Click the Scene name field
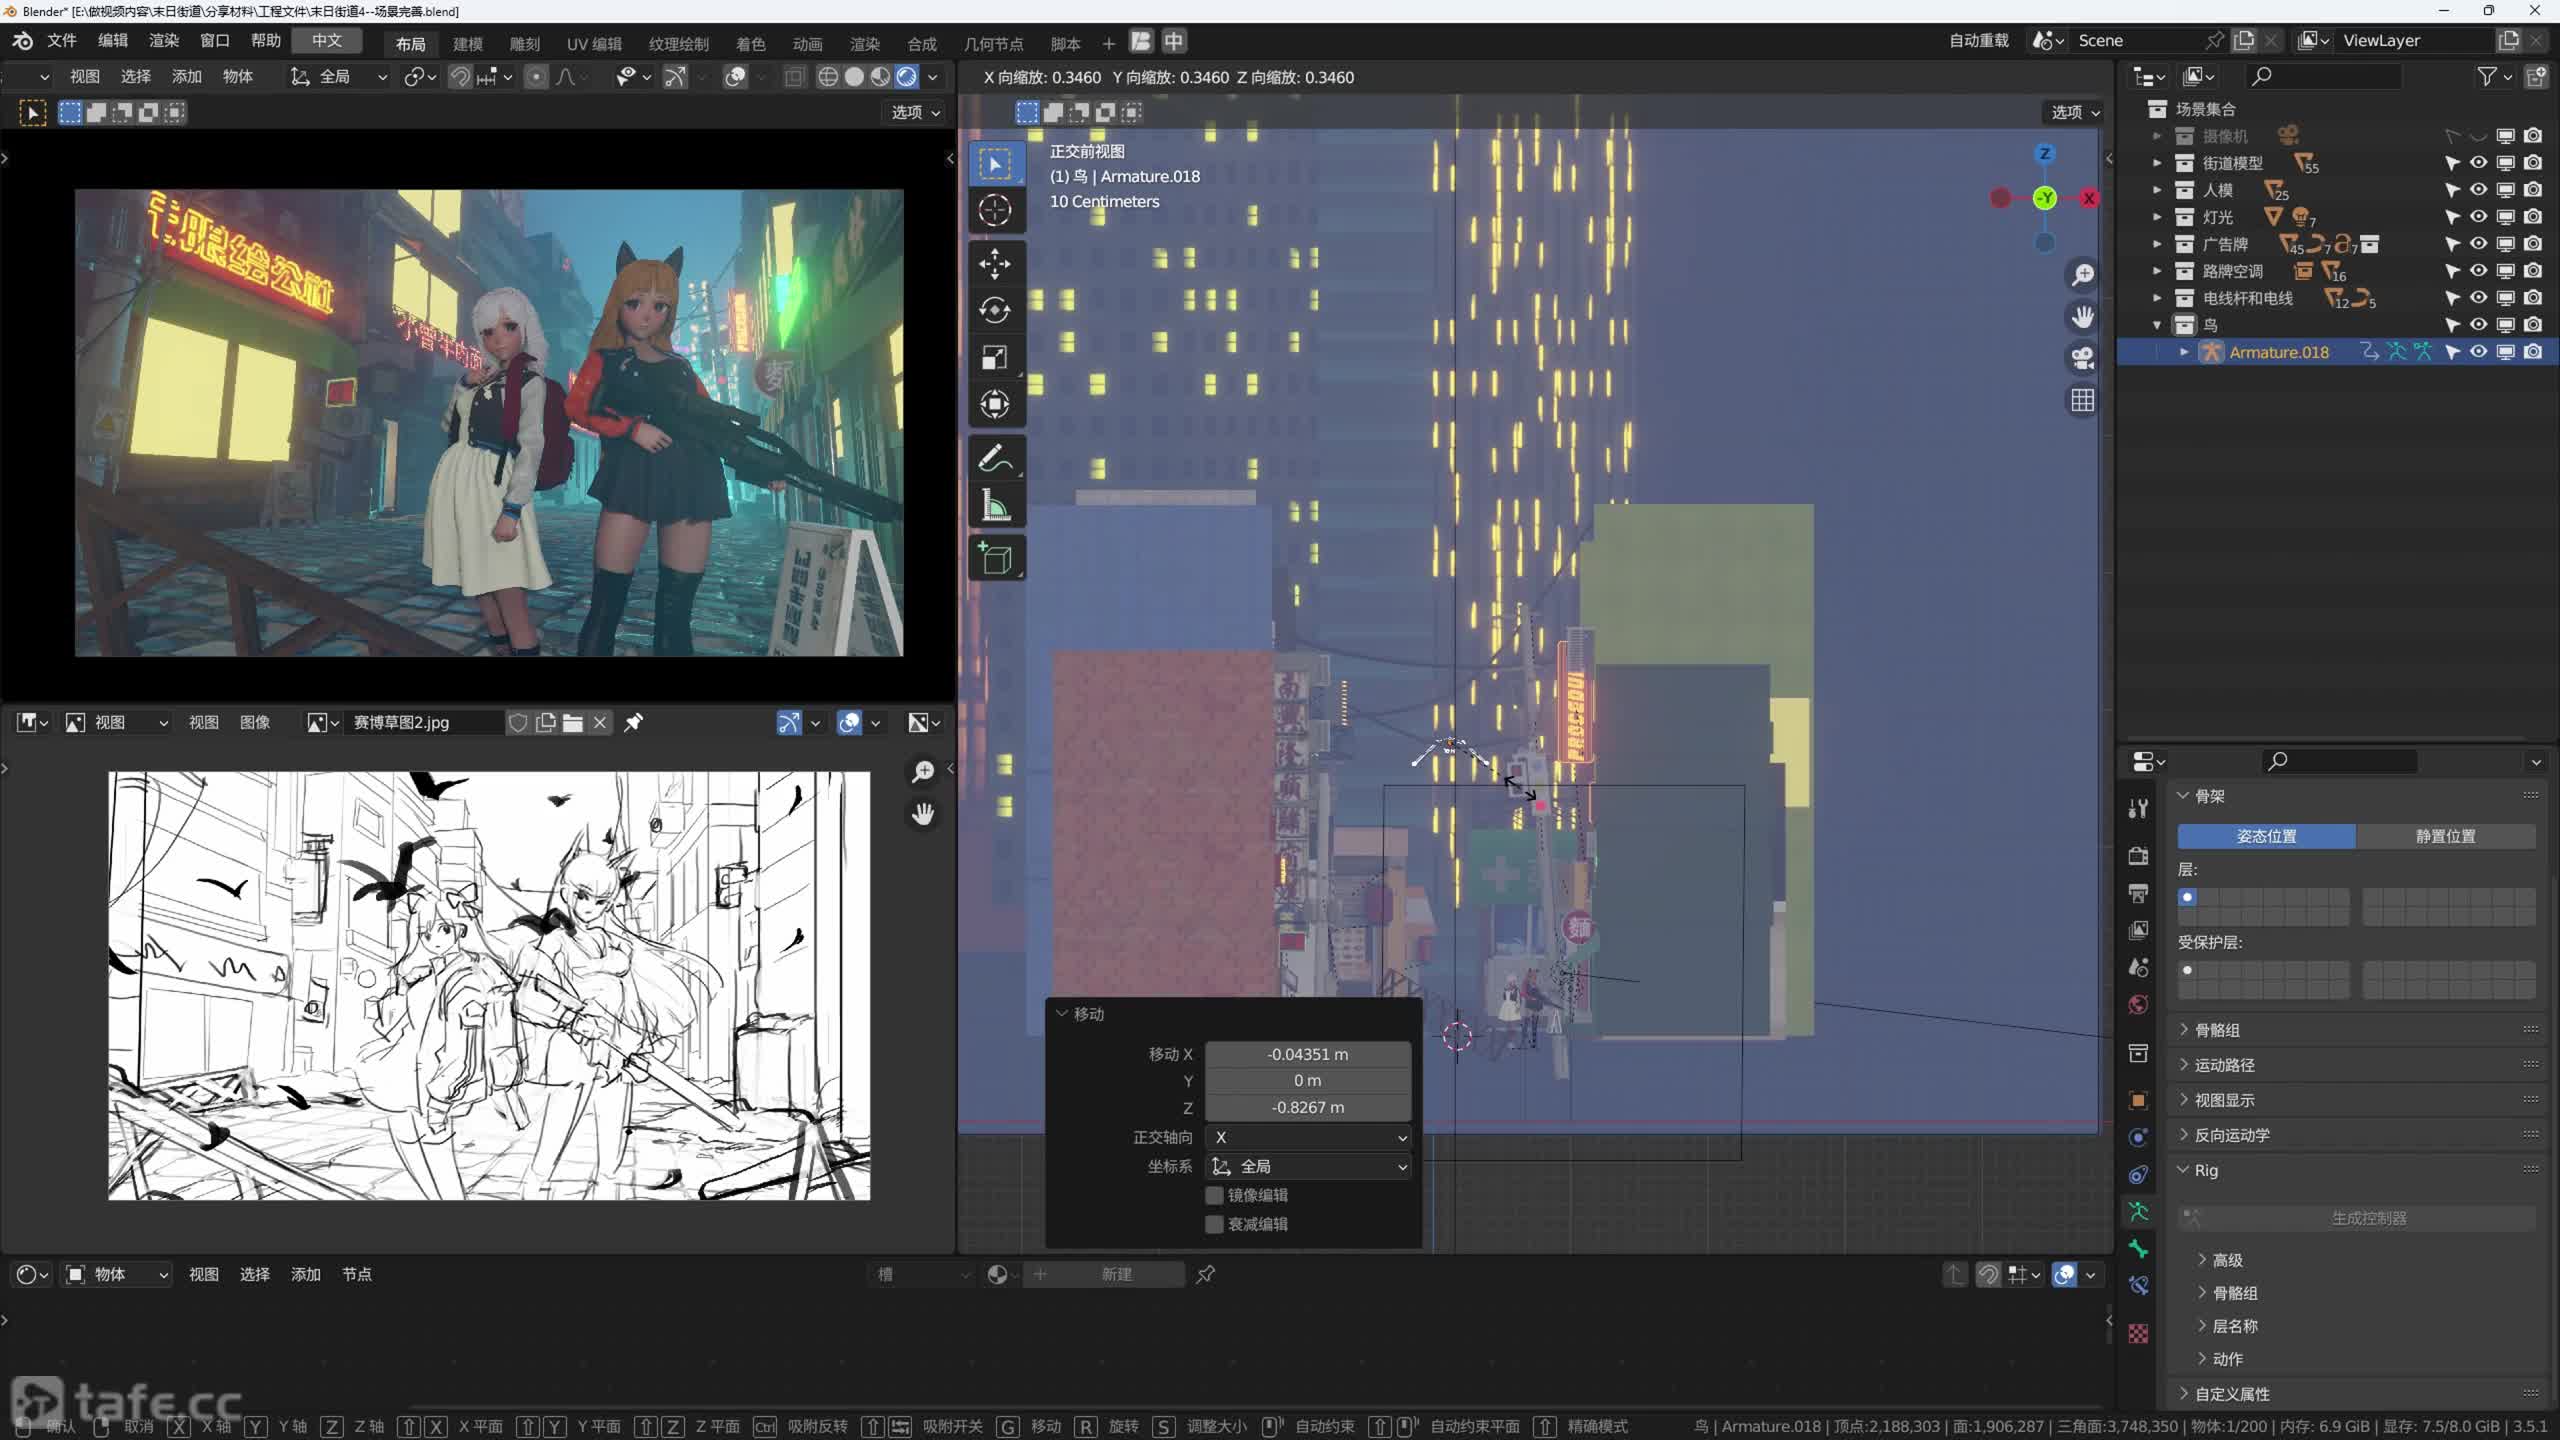The width and height of the screenshot is (2560, 1440). pos(2136,40)
